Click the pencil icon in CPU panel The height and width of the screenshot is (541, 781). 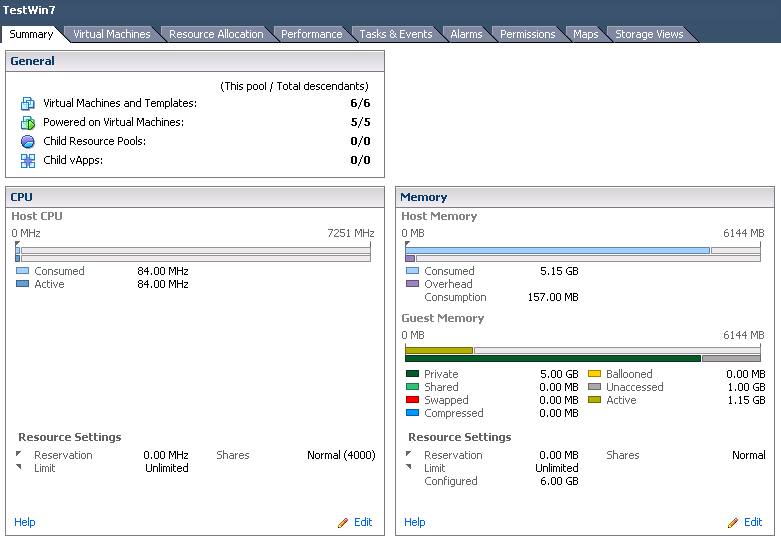coord(343,523)
